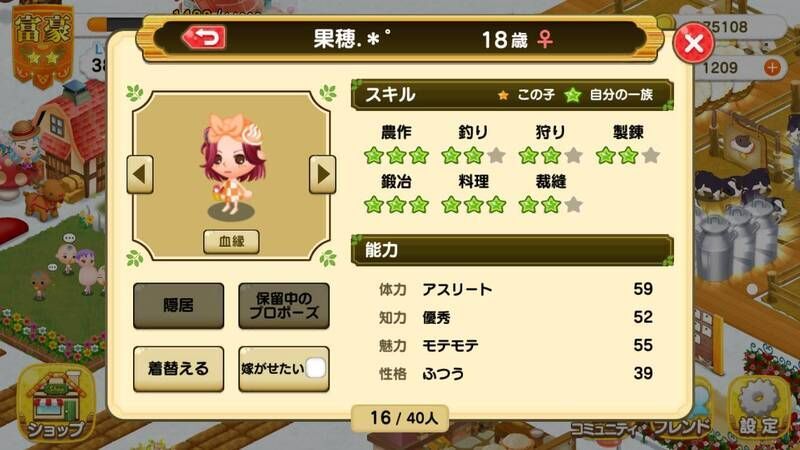Click the 隠居 retire button

(x=179, y=306)
